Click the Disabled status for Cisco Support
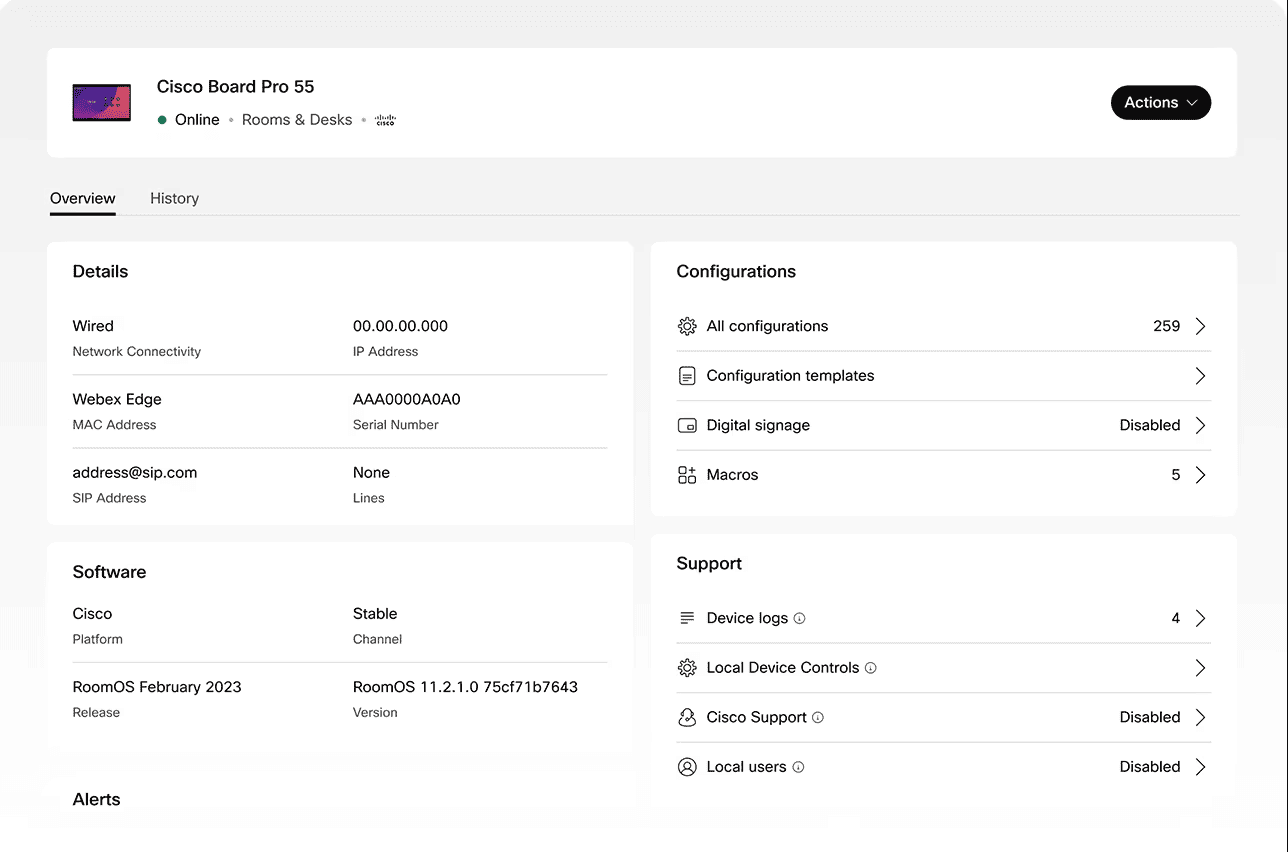The height and width of the screenshot is (852, 1288). [1150, 717]
